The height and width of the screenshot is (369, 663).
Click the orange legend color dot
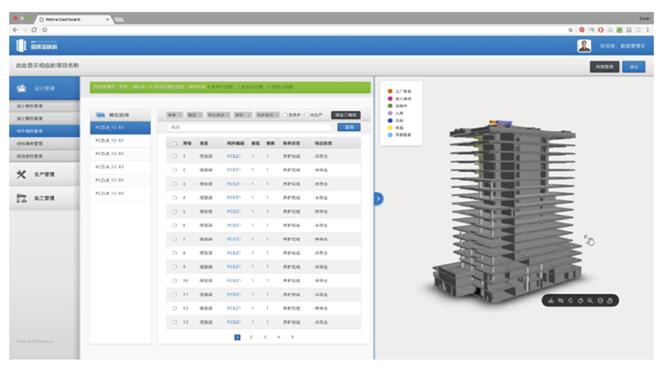pyautogui.click(x=390, y=91)
